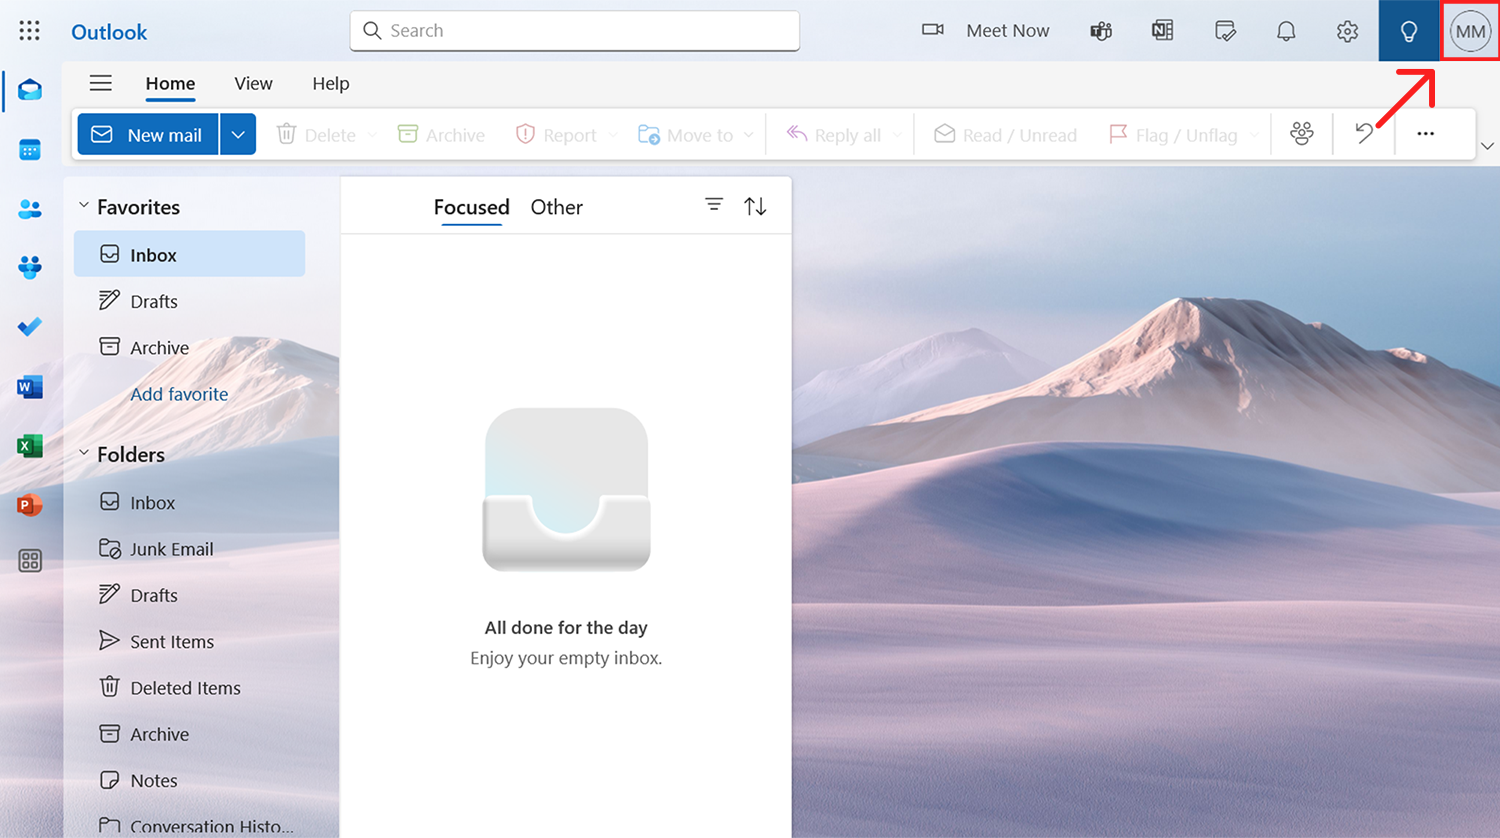This screenshot has height=838, width=1500.
Task: Open More apps icon in rail
Action: tap(30, 561)
